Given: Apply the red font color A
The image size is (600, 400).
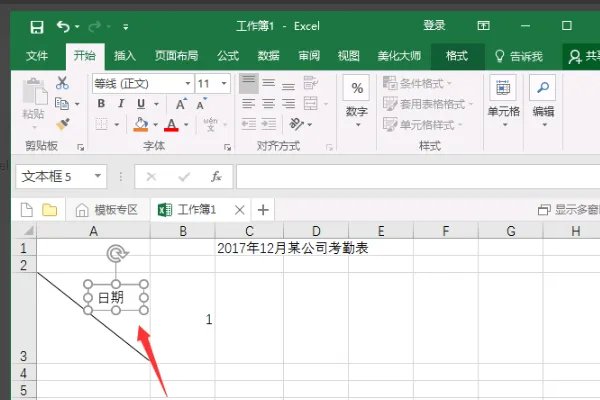Looking at the screenshot, I should 171,124.
